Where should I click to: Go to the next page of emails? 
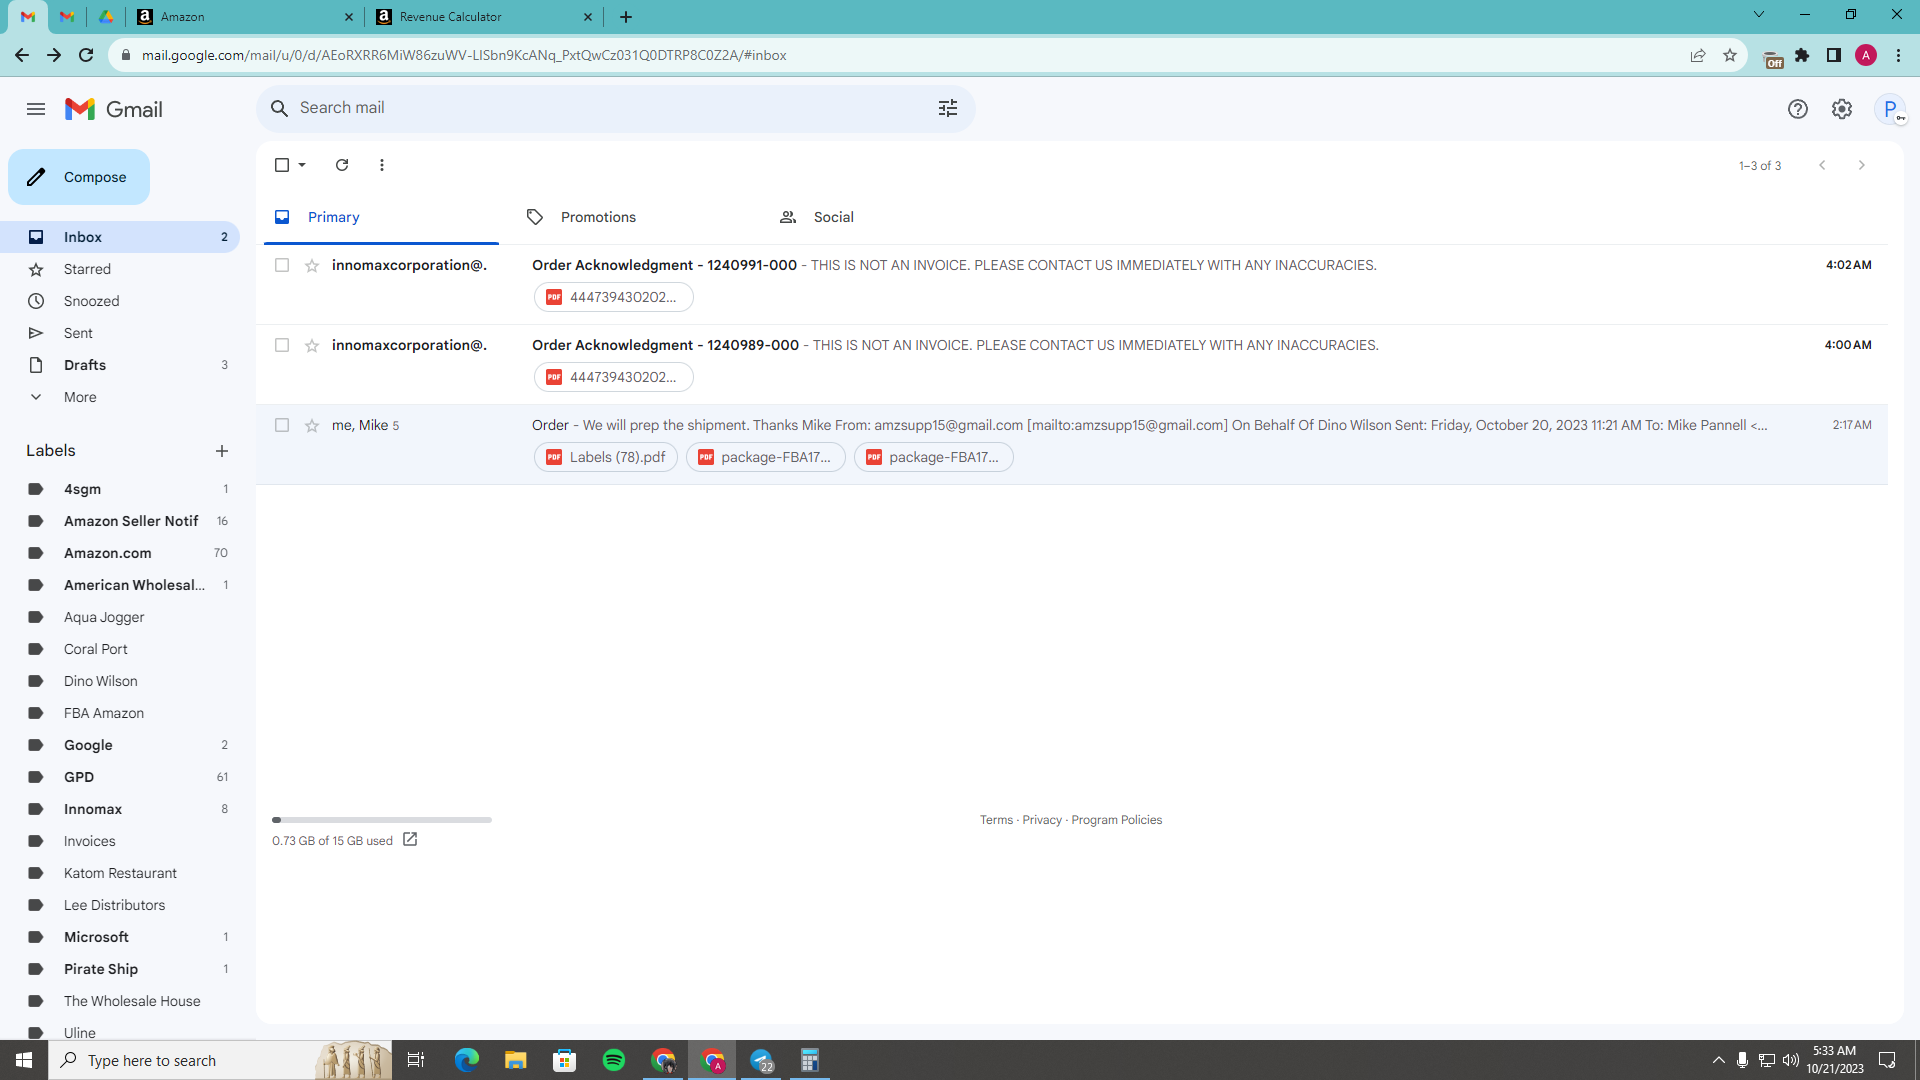(1862, 165)
